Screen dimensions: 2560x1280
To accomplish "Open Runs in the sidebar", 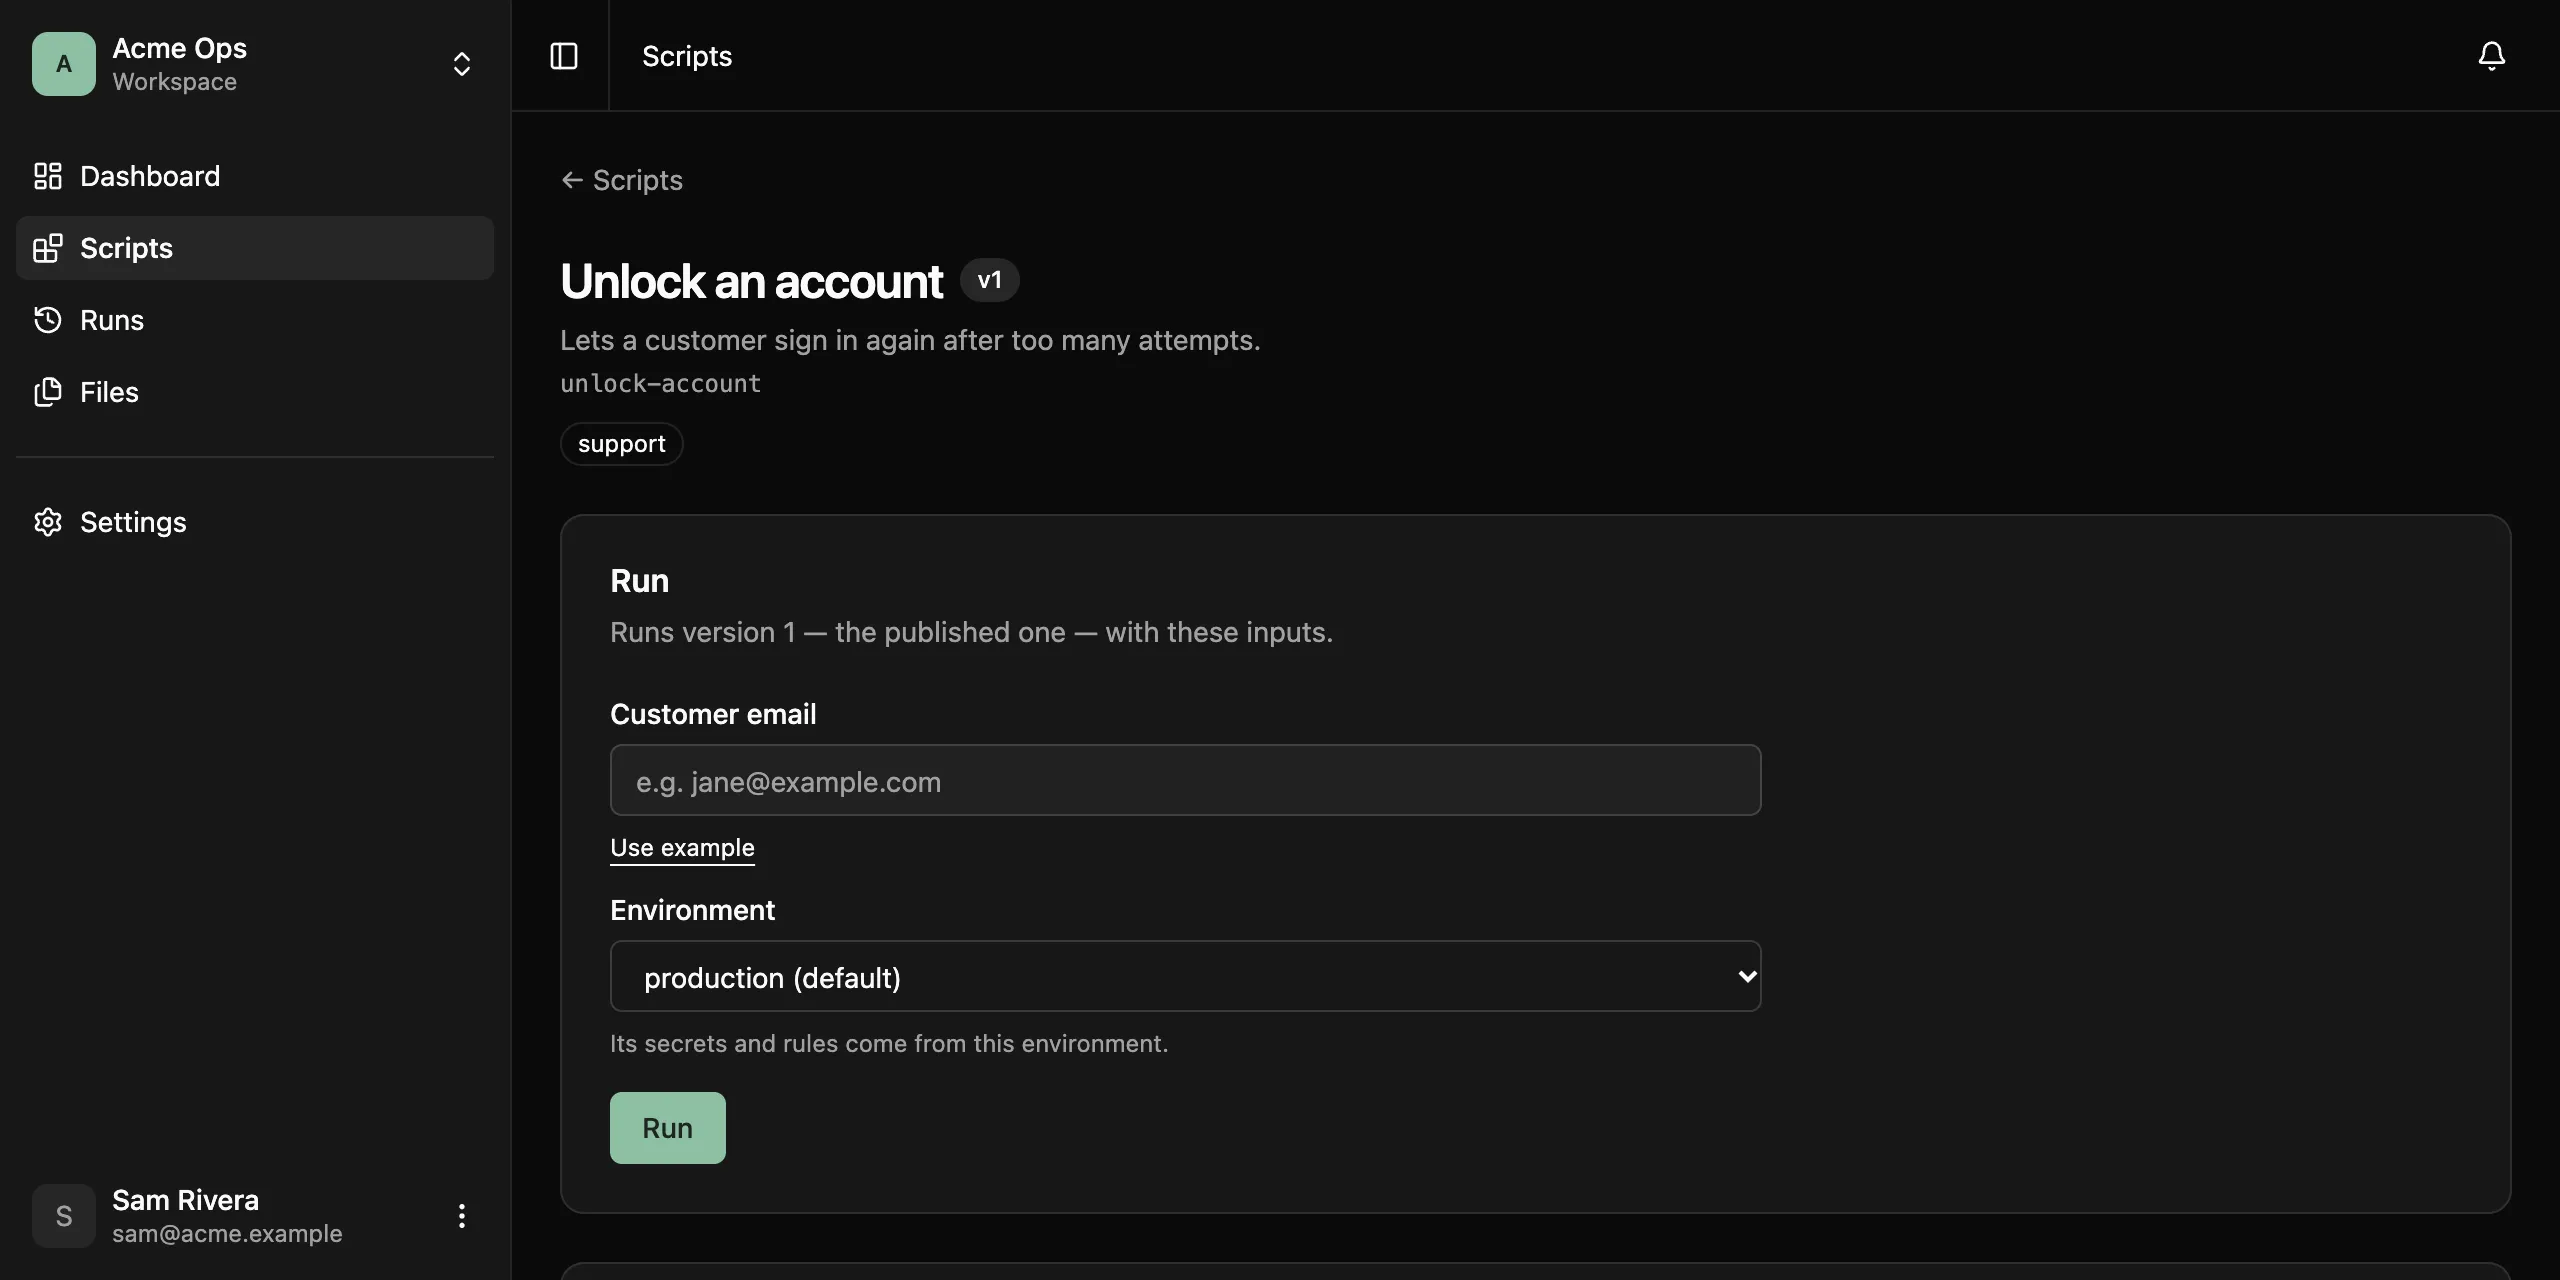I will 255,320.
